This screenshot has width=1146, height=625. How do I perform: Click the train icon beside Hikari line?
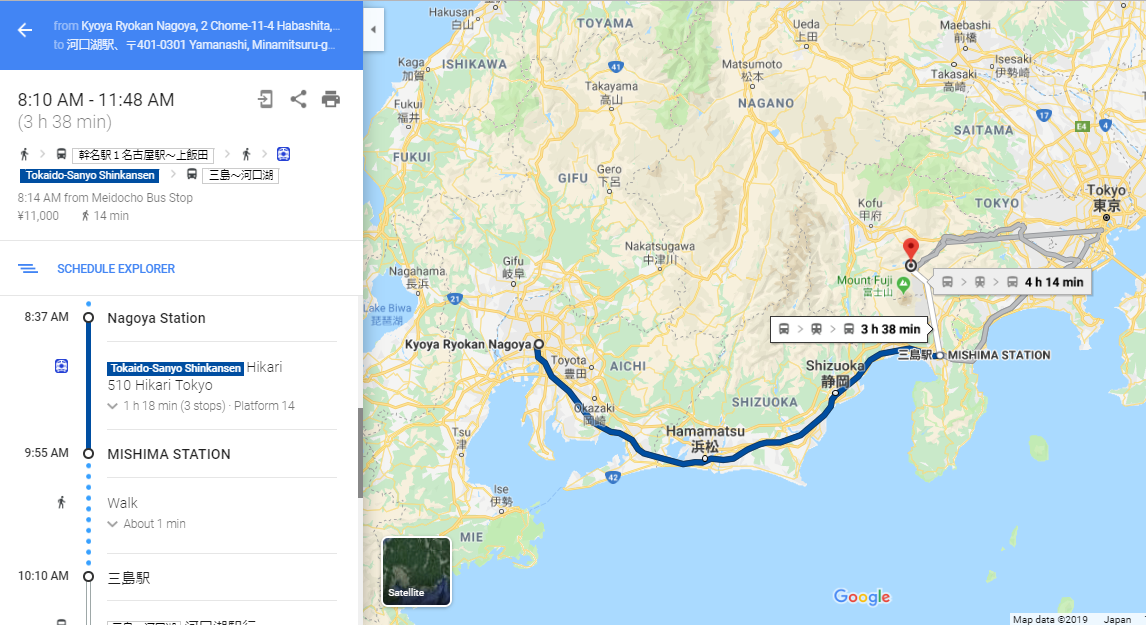61,365
